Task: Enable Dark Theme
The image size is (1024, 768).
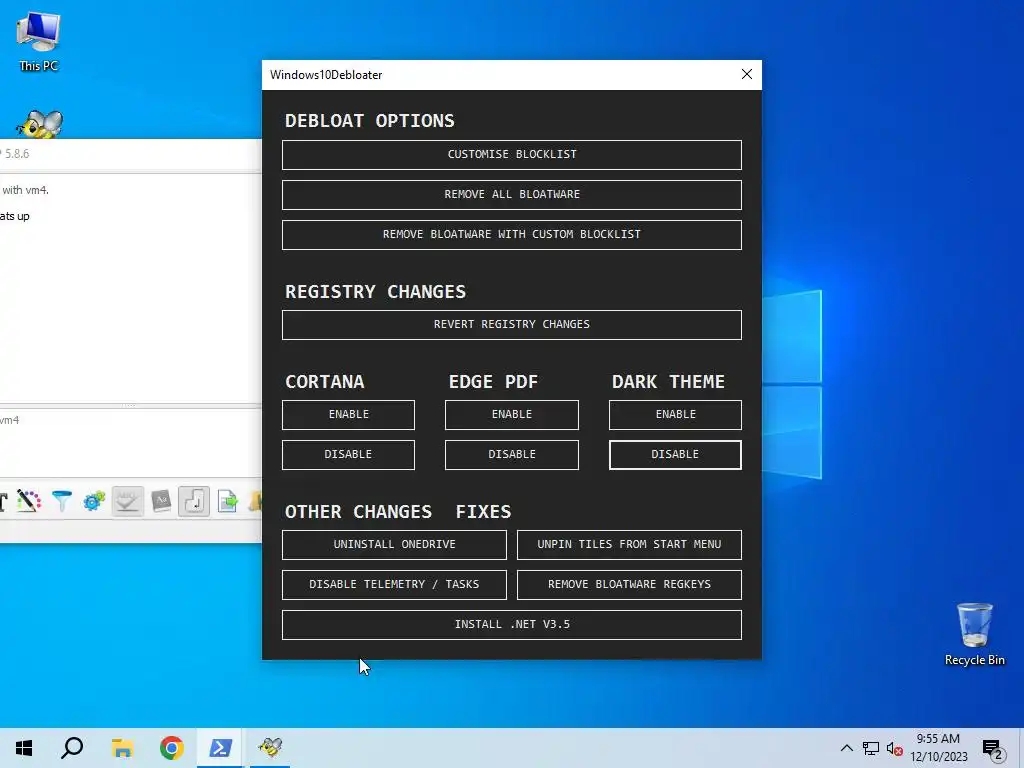Action: point(675,415)
